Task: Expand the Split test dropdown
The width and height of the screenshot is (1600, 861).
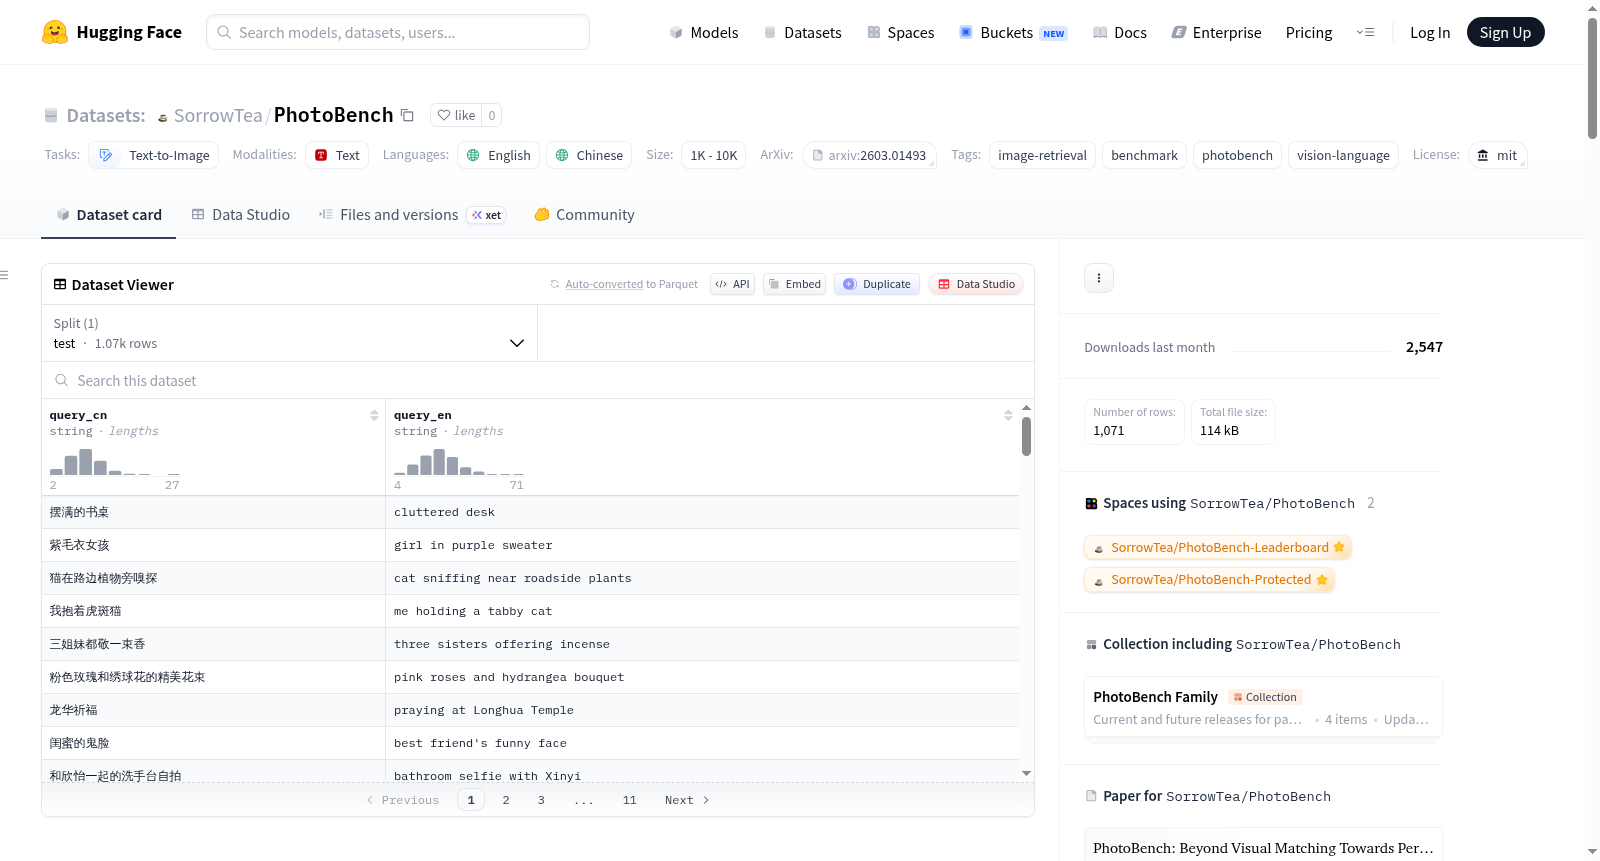Action: [289, 333]
